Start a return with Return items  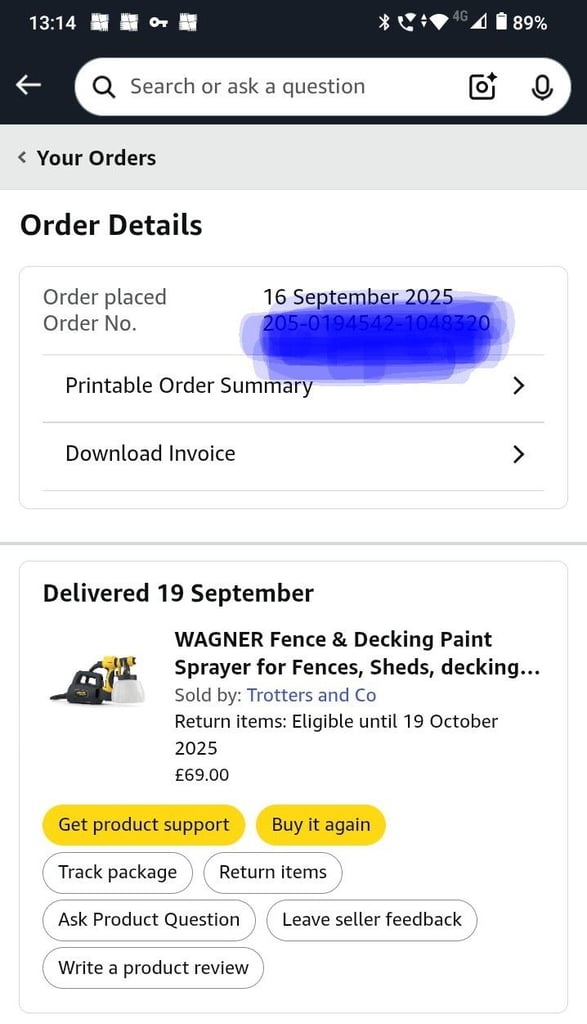[273, 872]
